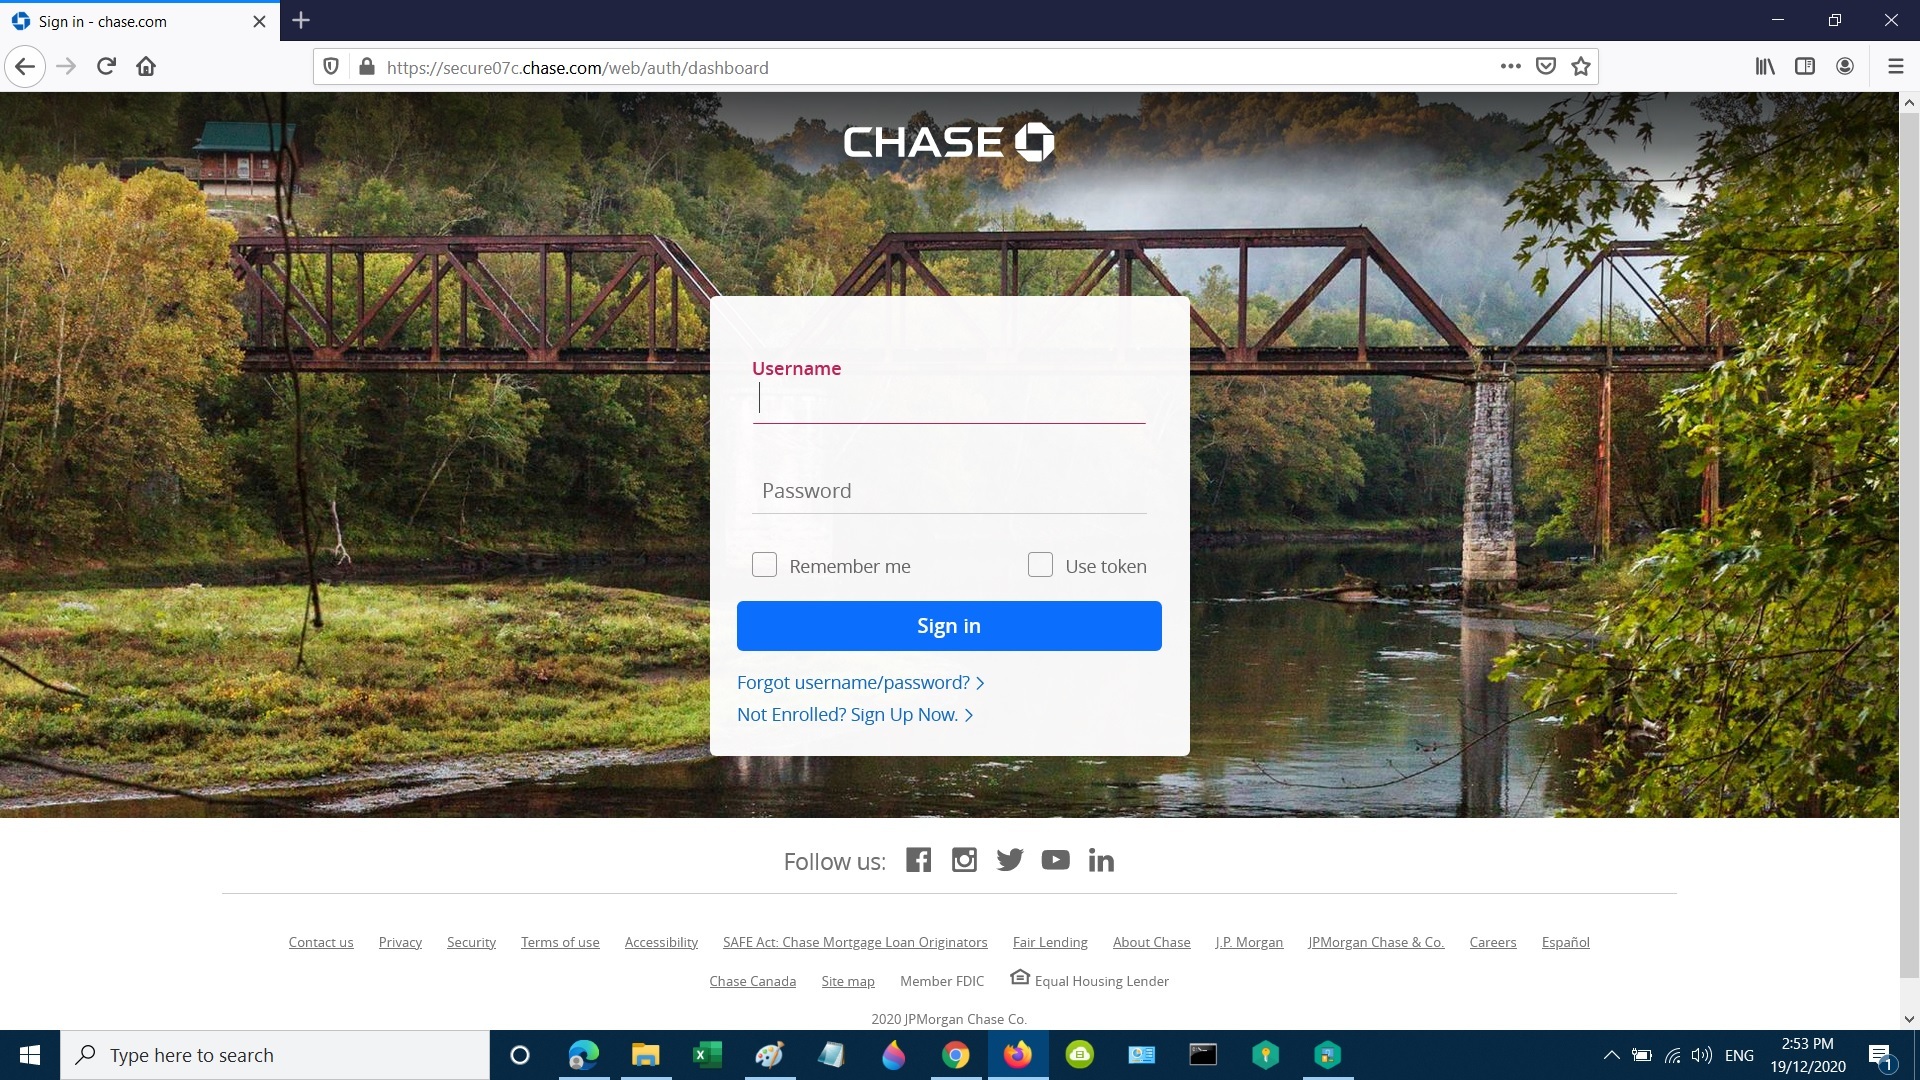The height and width of the screenshot is (1080, 1920).
Task: Open the Firefox hamburger menu
Action: [1895, 67]
